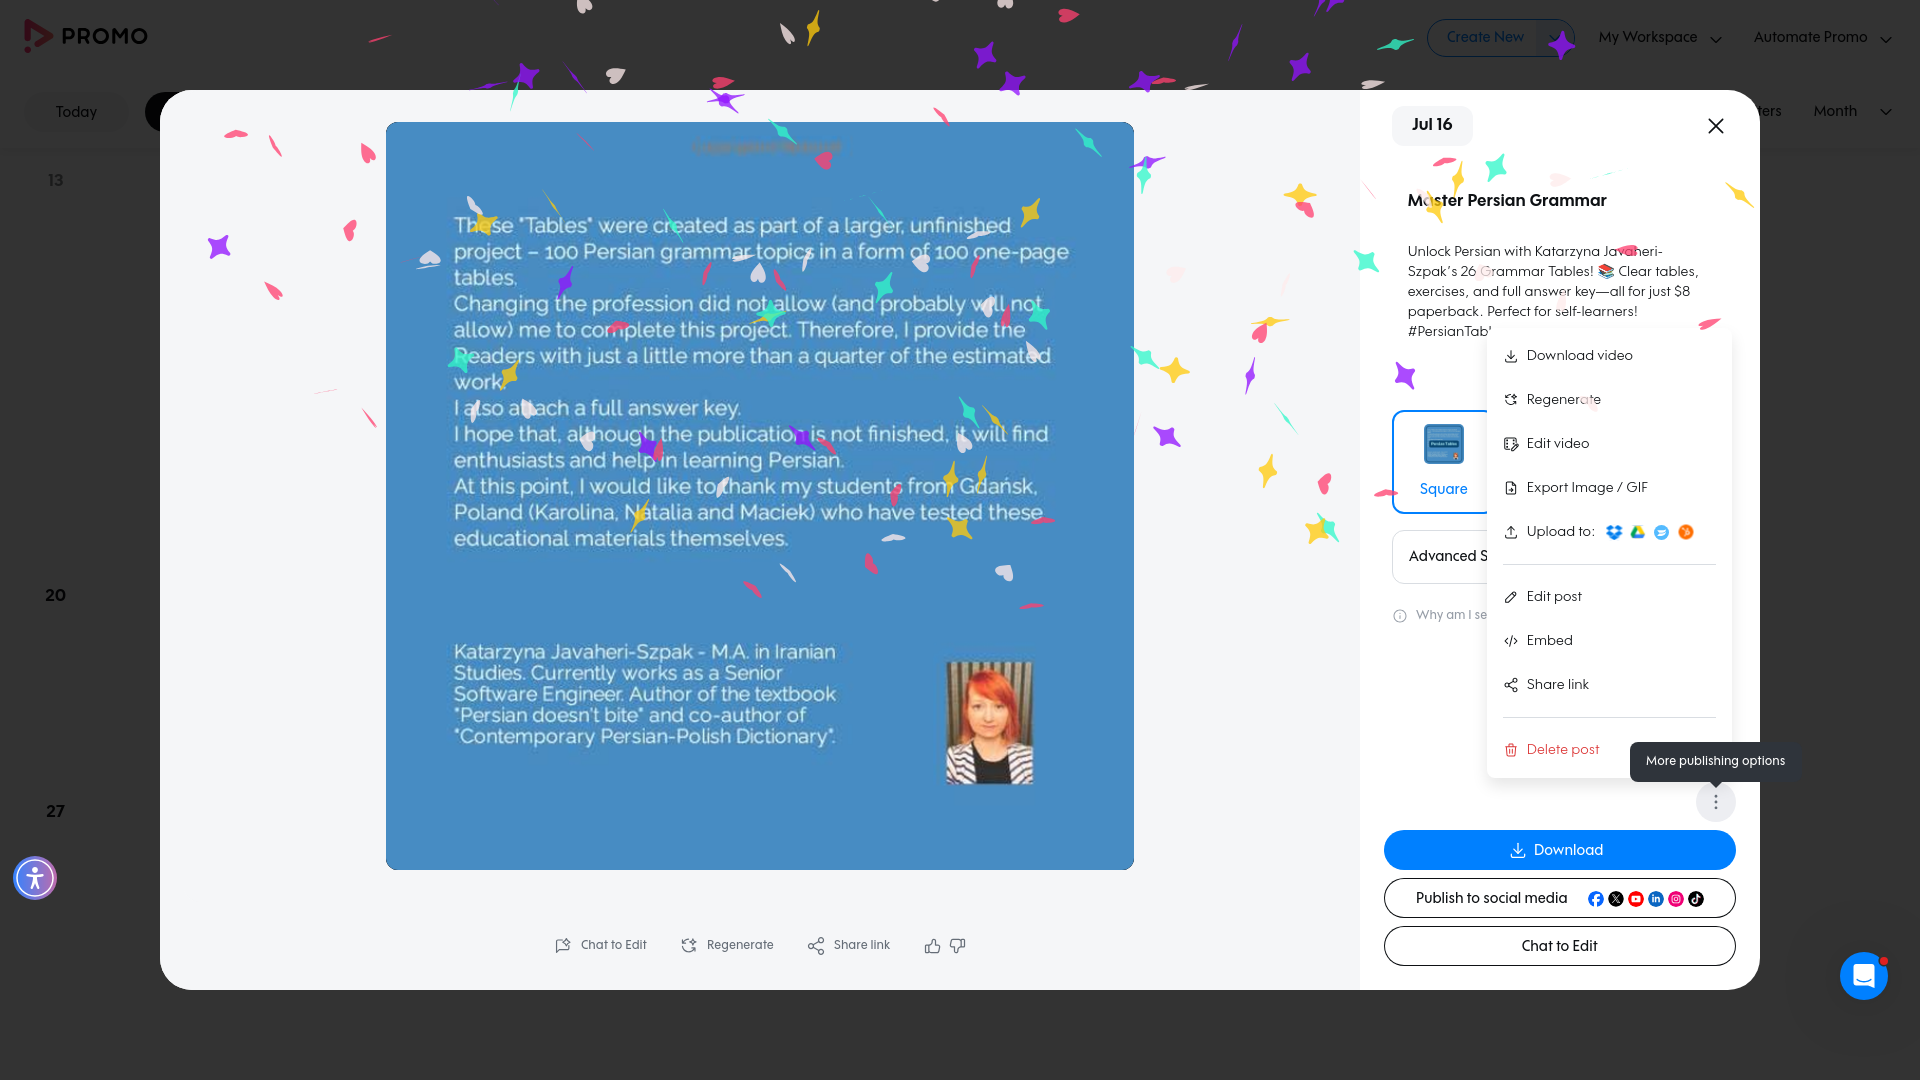Click Chat to Edit below the preview

pyautogui.click(x=601, y=946)
